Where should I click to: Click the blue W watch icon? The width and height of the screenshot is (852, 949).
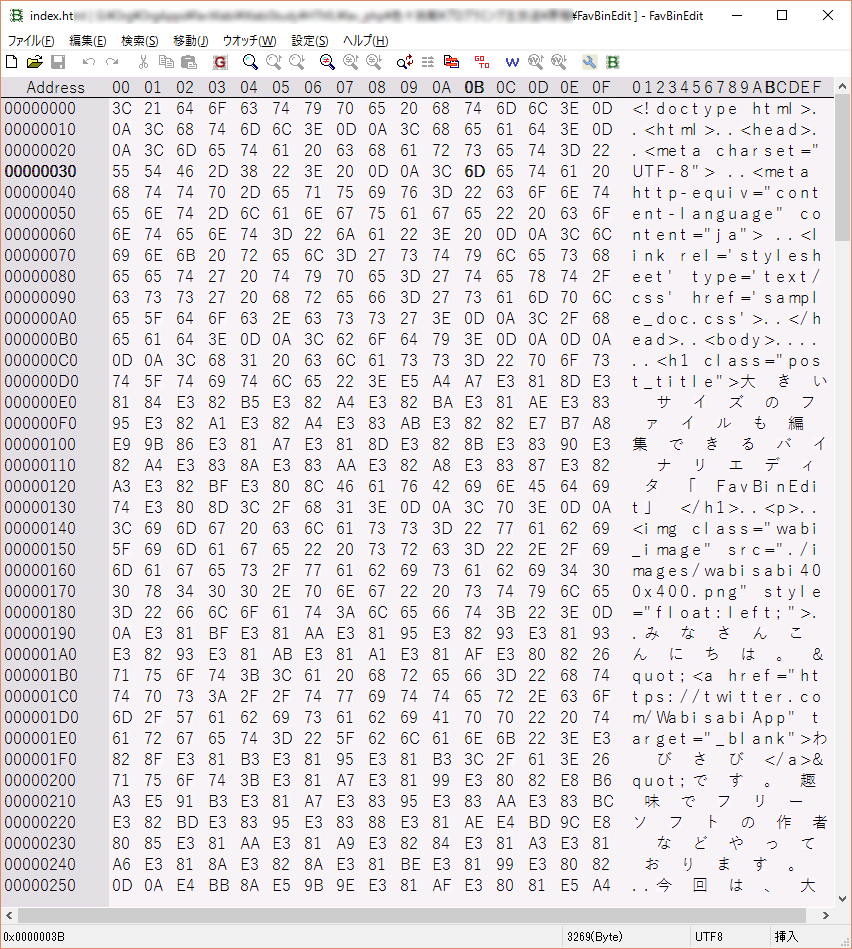click(x=512, y=62)
